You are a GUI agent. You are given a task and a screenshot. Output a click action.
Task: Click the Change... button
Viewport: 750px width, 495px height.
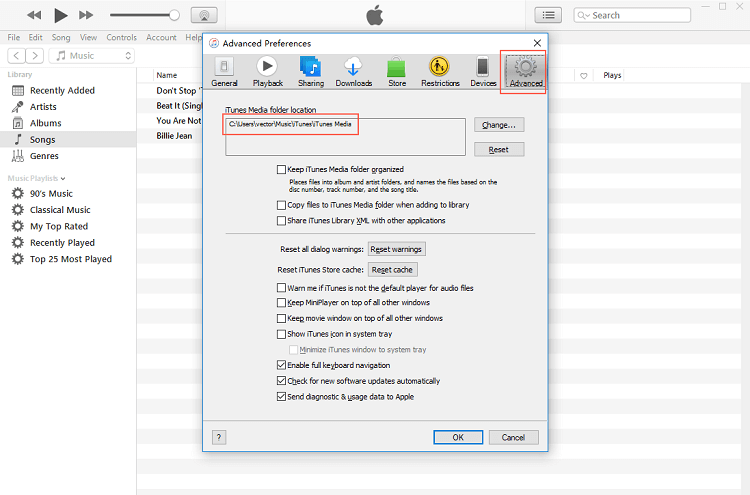[499, 125]
